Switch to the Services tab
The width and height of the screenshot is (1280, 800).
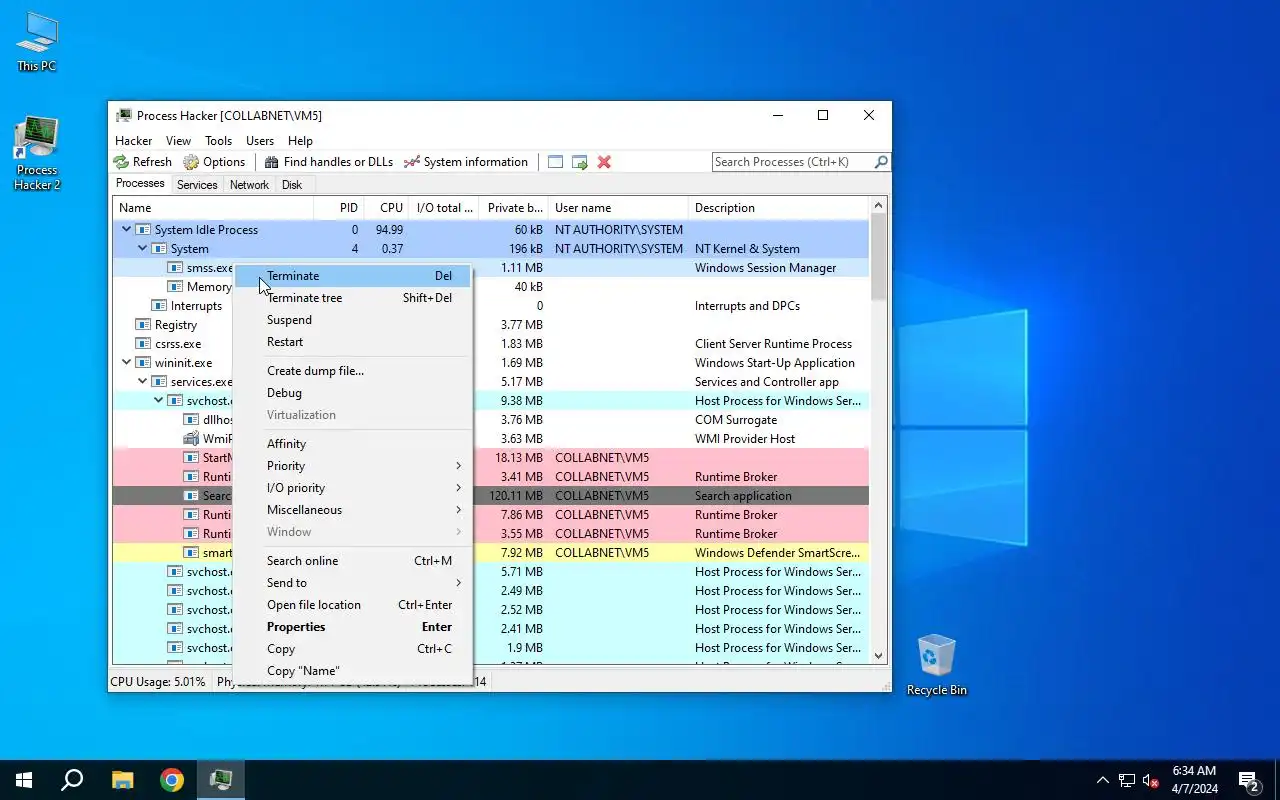point(197,185)
